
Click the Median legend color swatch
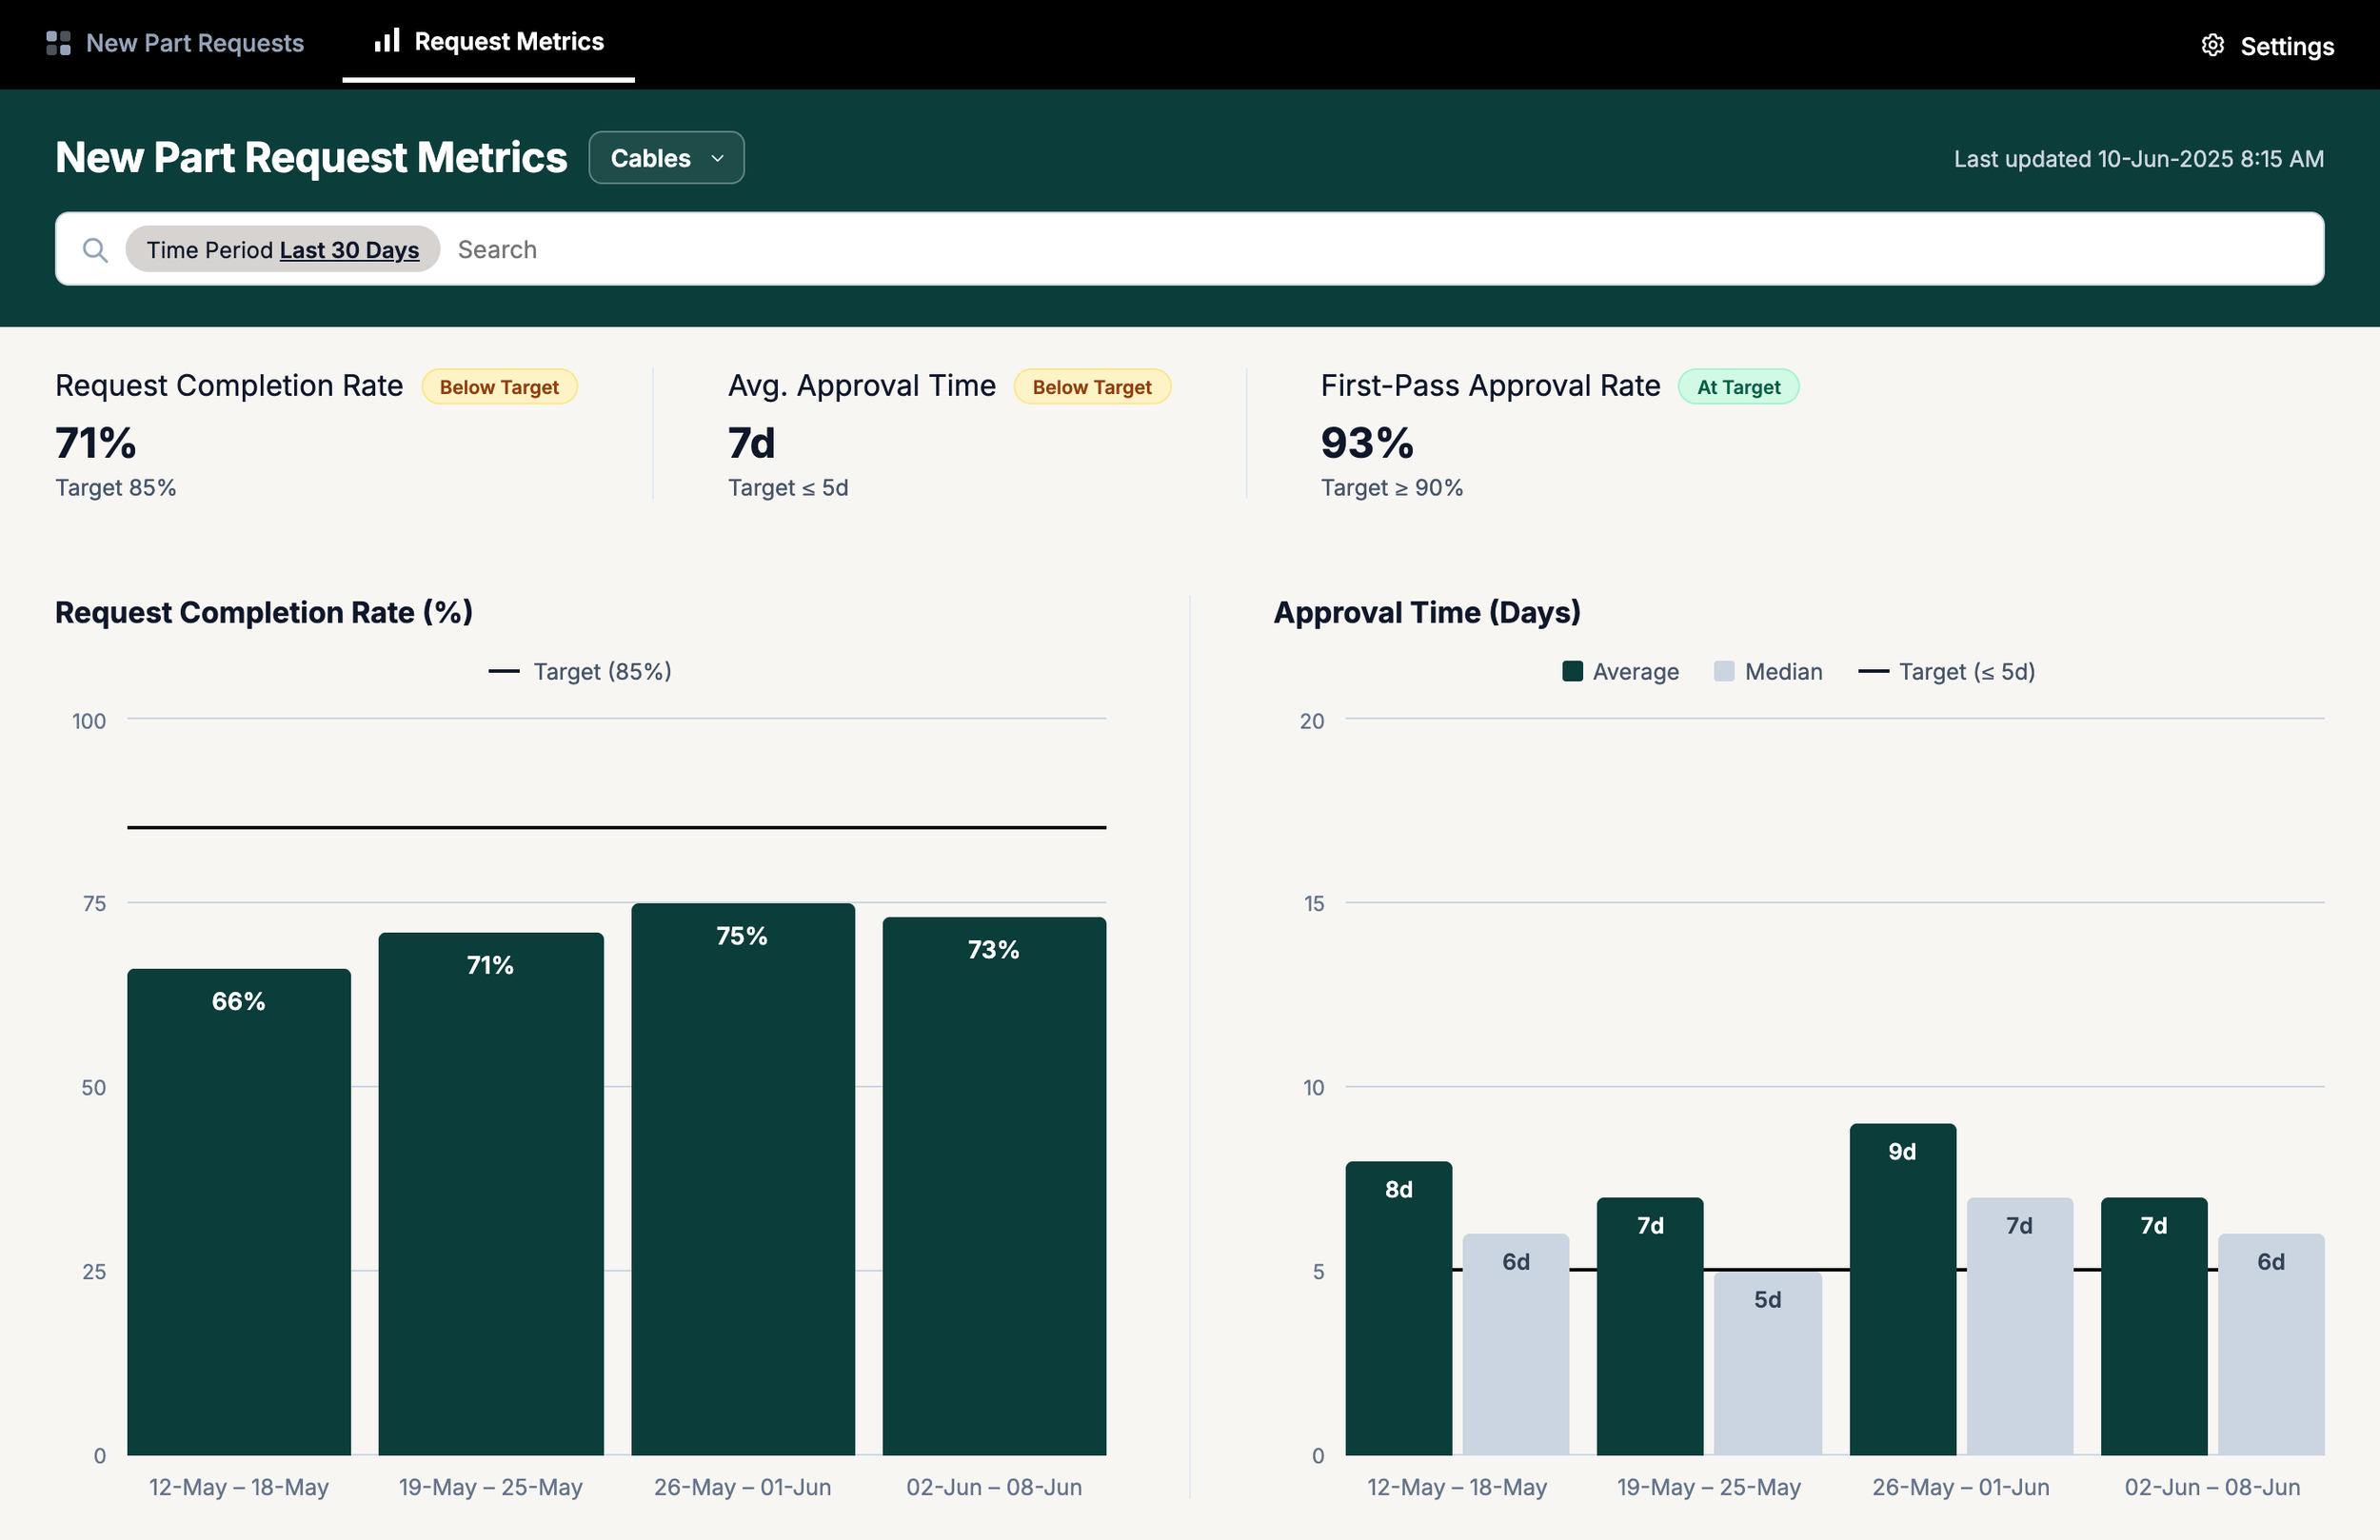[x=1724, y=671]
